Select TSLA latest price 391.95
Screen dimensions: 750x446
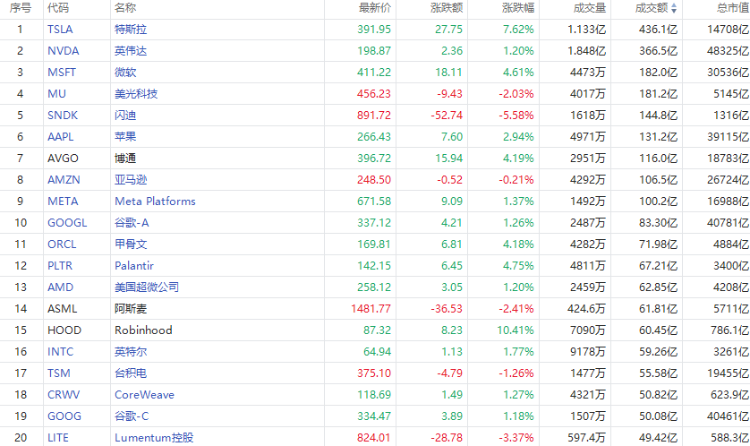point(374,29)
